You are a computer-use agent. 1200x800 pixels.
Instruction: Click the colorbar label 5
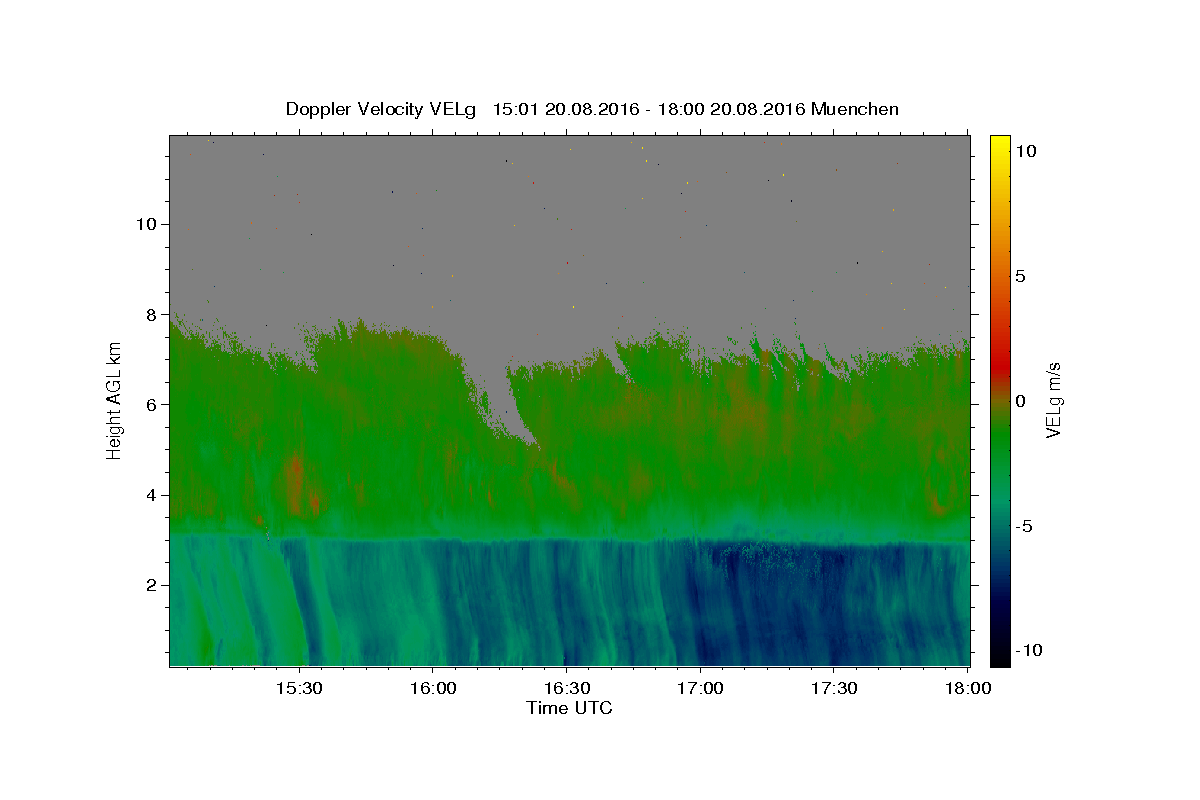point(1021,276)
